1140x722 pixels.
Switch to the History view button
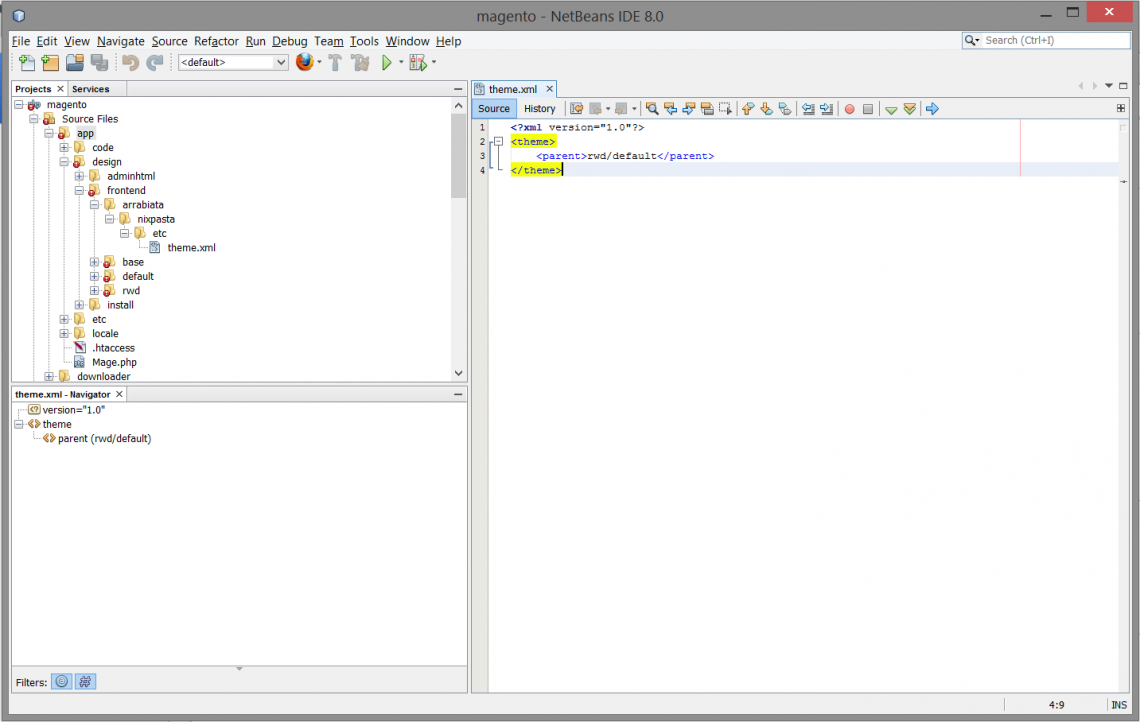[x=539, y=109]
